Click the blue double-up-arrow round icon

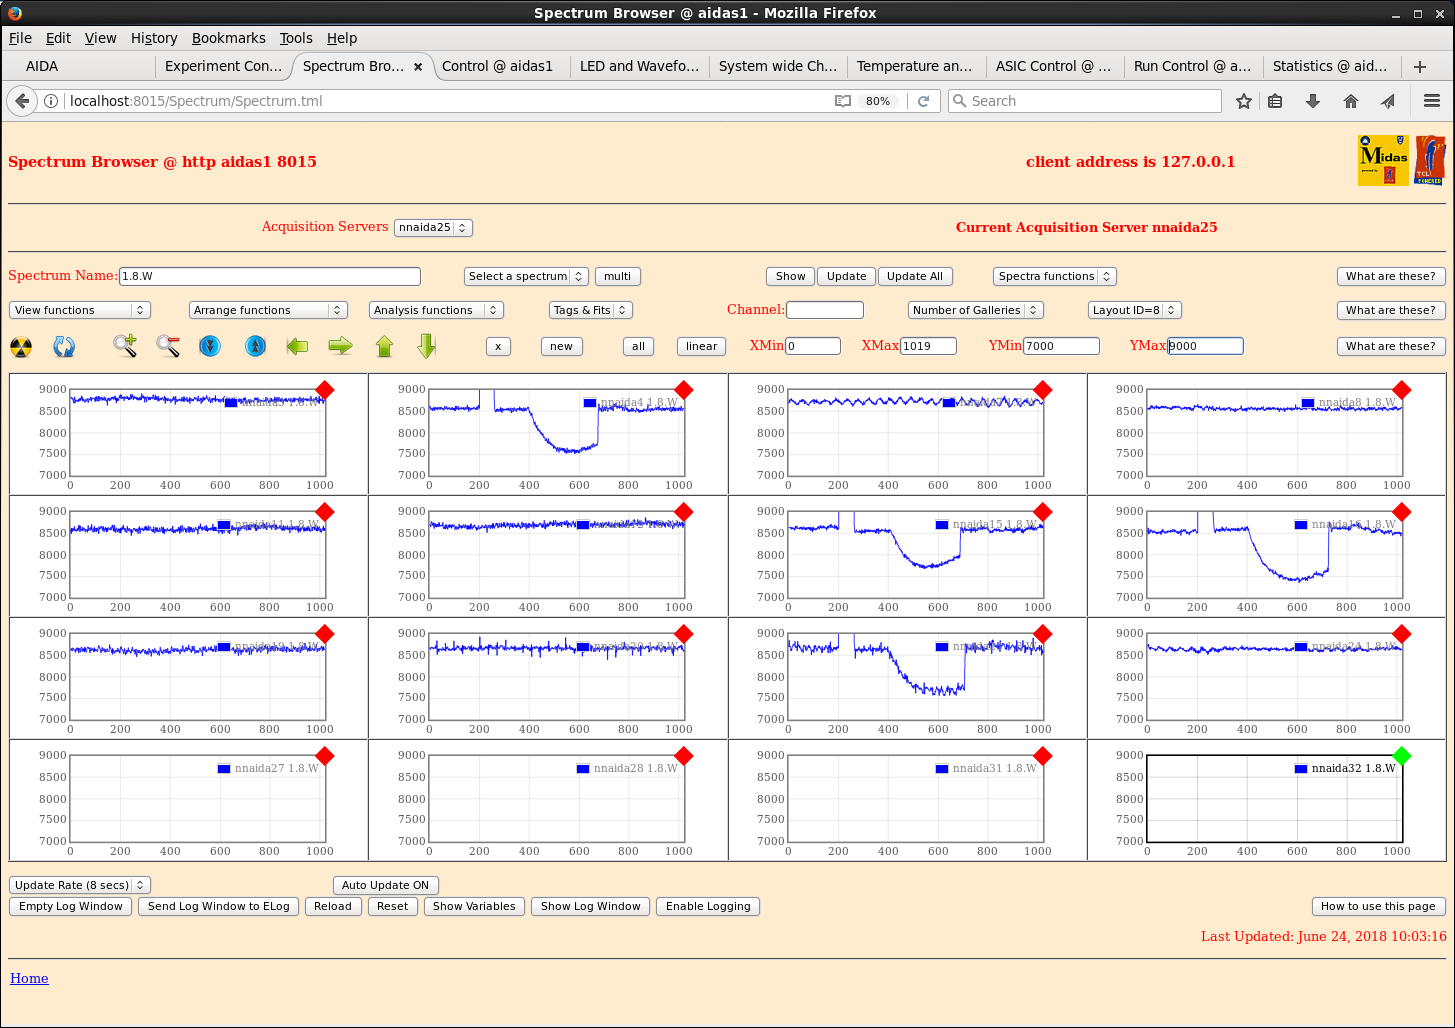pos(256,346)
